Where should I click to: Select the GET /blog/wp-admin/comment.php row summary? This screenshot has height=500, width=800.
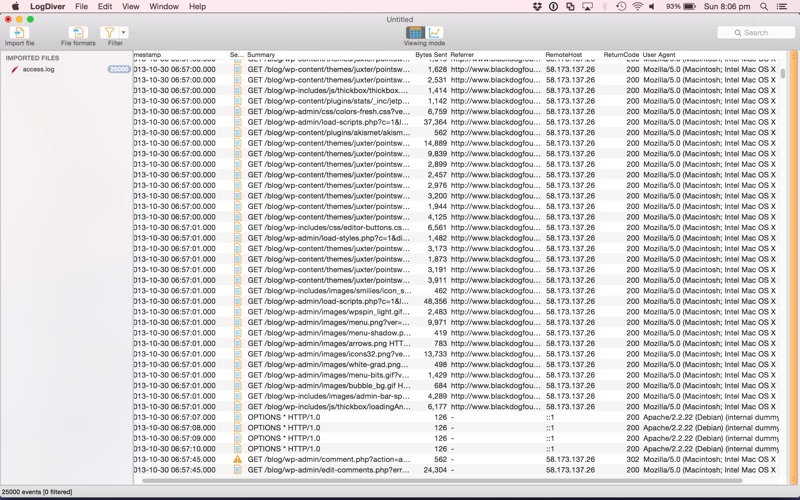[x=328, y=459]
